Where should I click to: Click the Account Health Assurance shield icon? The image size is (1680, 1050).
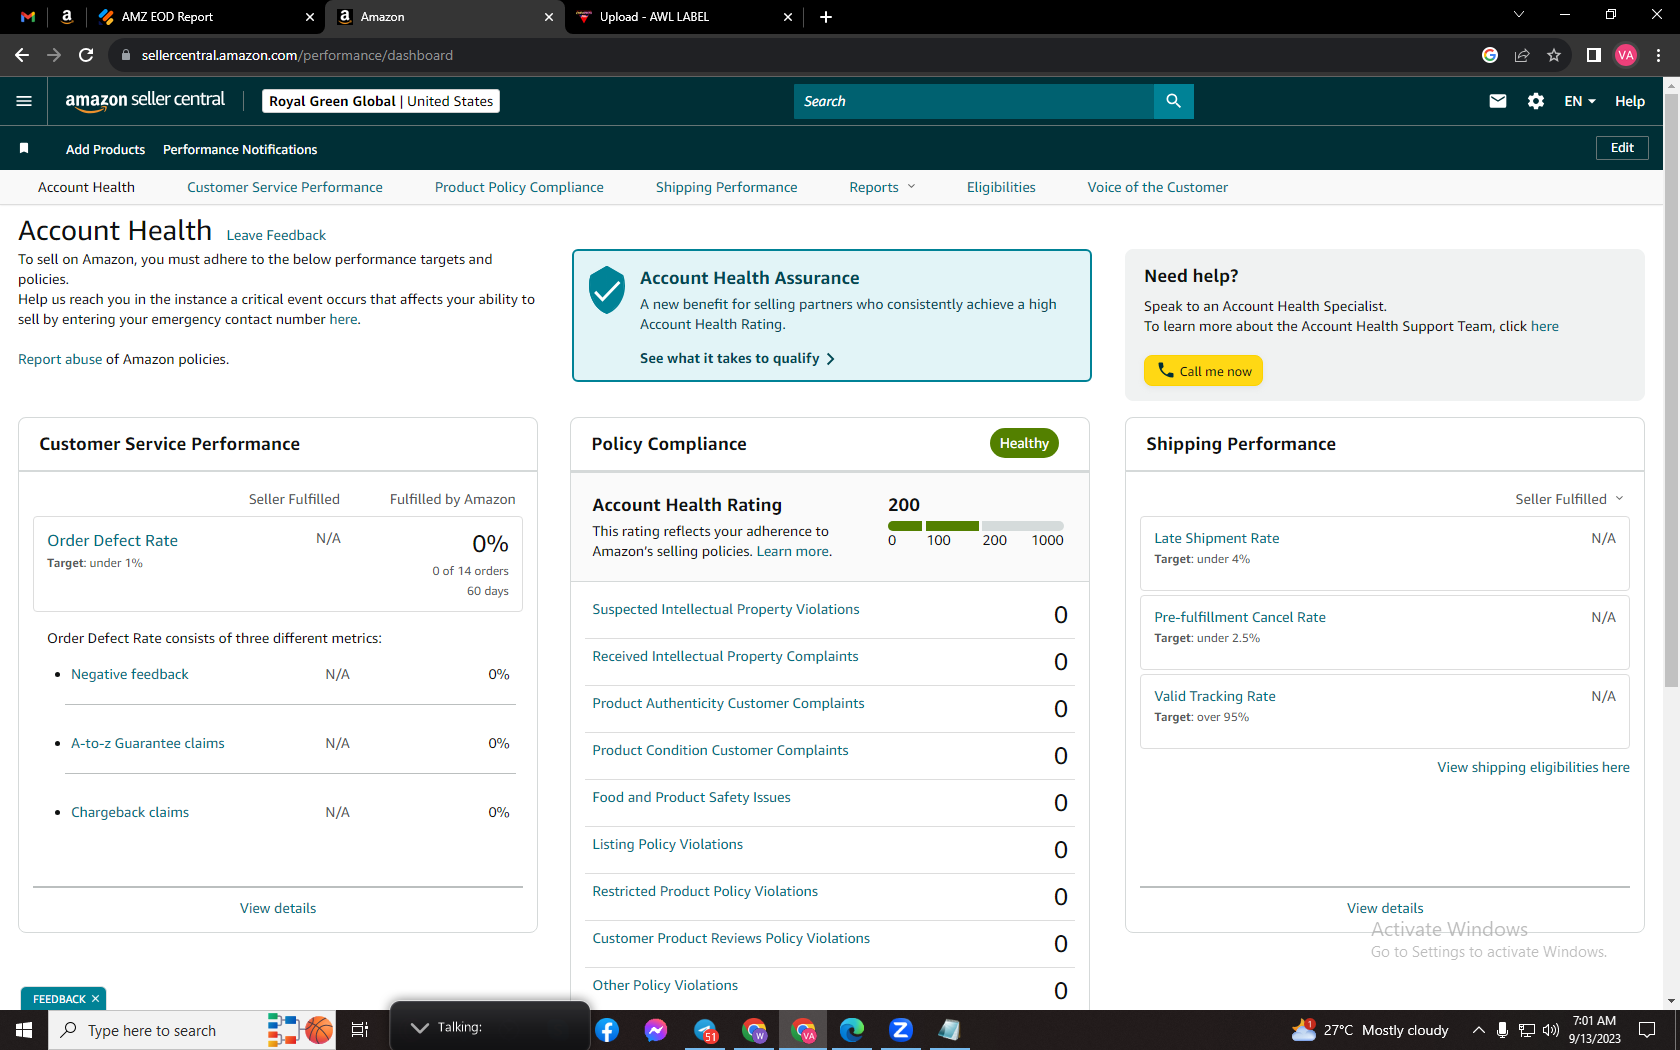pyautogui.click(x=607, y=290)
